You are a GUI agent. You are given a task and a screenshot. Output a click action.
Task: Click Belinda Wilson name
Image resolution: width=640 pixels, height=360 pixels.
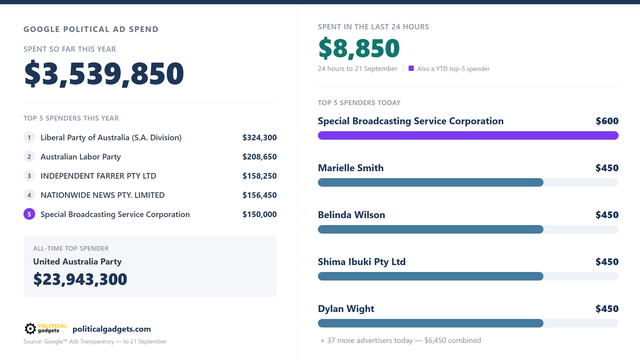pos(351,215)
